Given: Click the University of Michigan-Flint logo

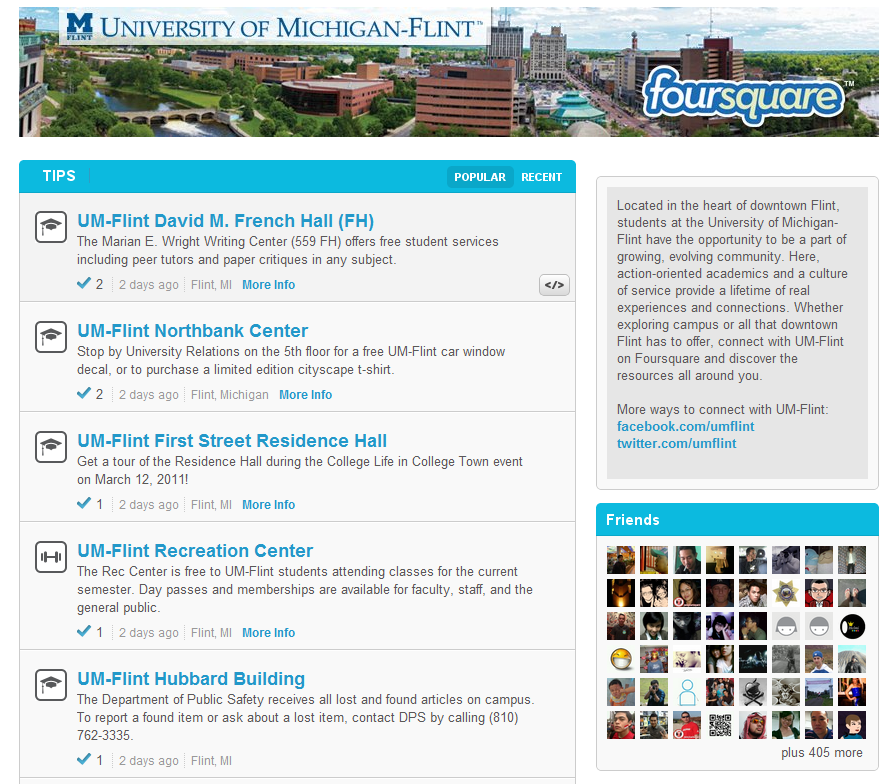Looking at the screenshot, I should [x=273, y=27].
